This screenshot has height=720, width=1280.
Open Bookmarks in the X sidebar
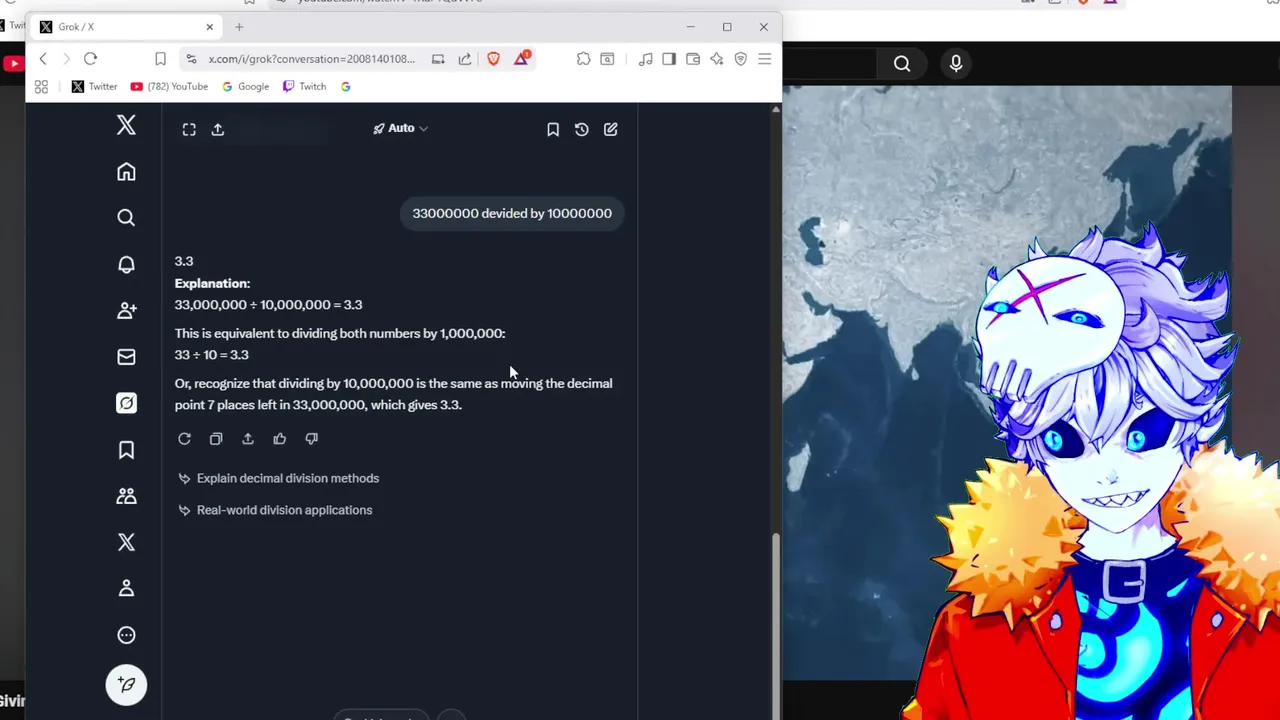pyautogui.click(x=126, y=450)
